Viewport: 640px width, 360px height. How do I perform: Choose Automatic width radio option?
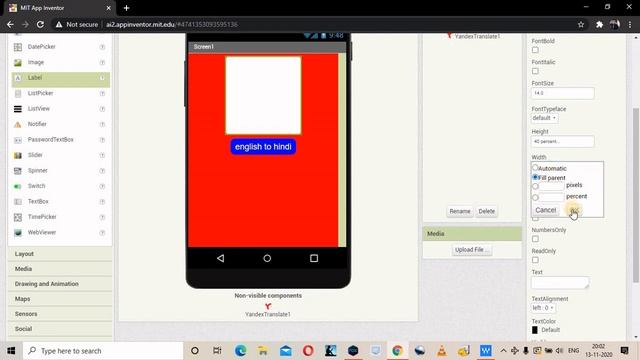click(x=535, y=168)
